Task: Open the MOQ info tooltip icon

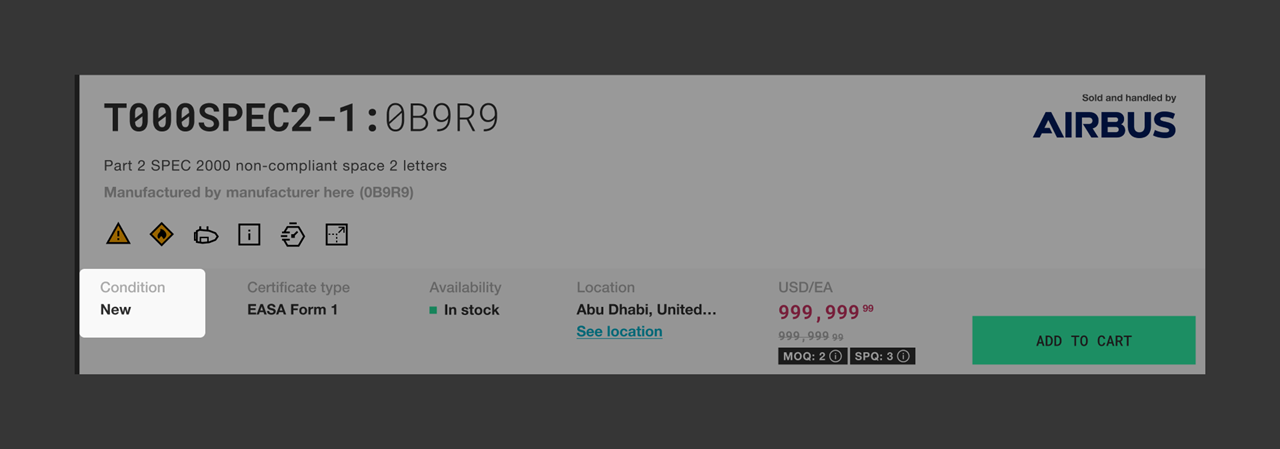Action: pyautogui.click(x=835, y=356)
